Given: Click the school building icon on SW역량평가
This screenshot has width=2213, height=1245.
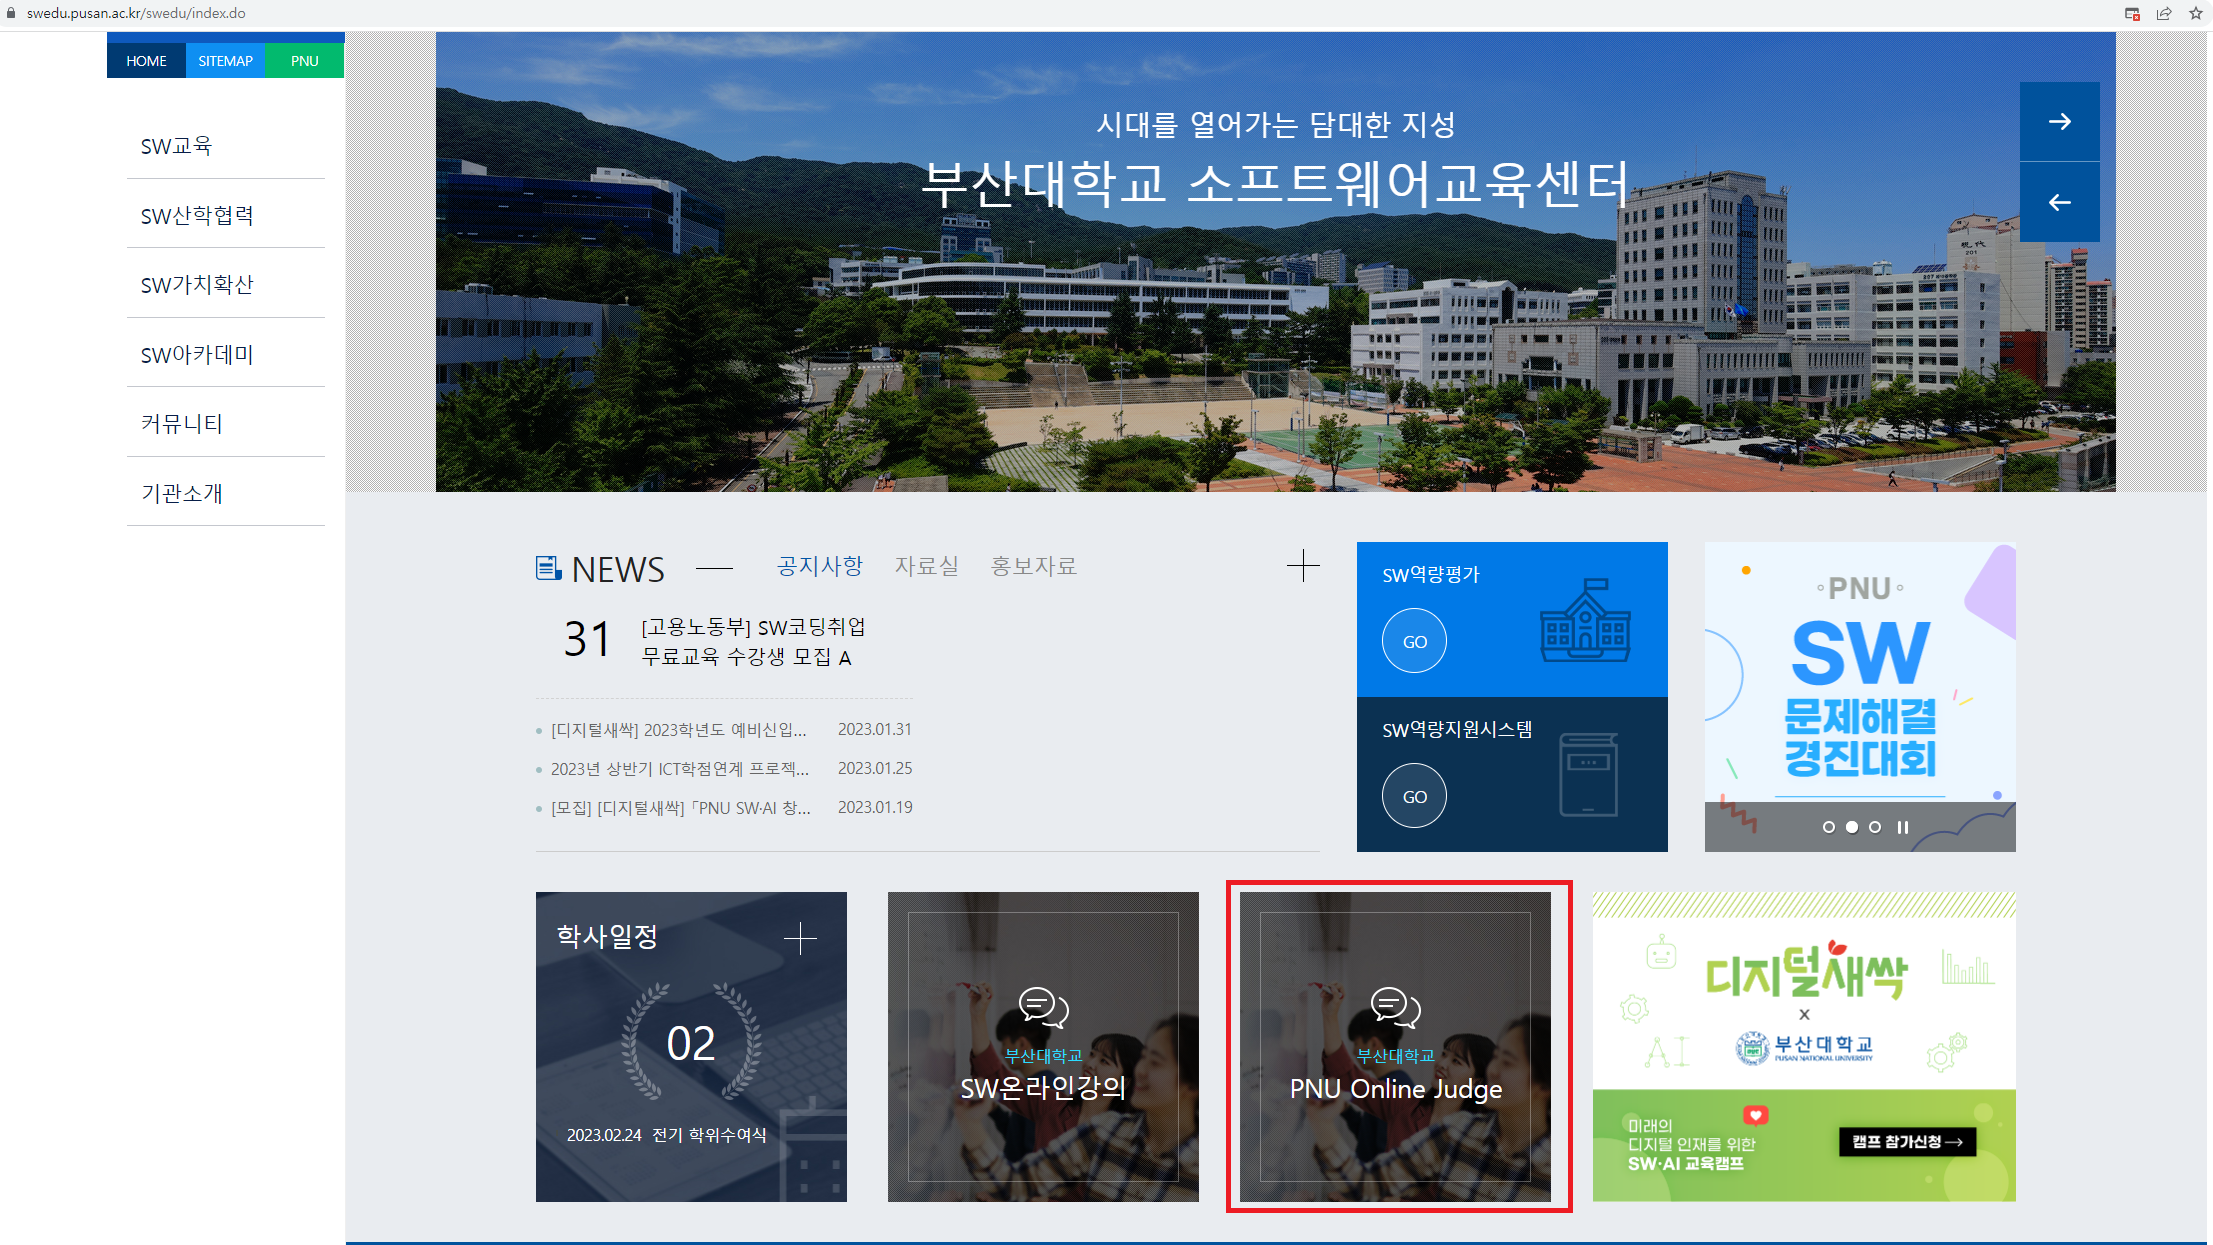Looking at the screenshot, I should (x=1585, y=620).
